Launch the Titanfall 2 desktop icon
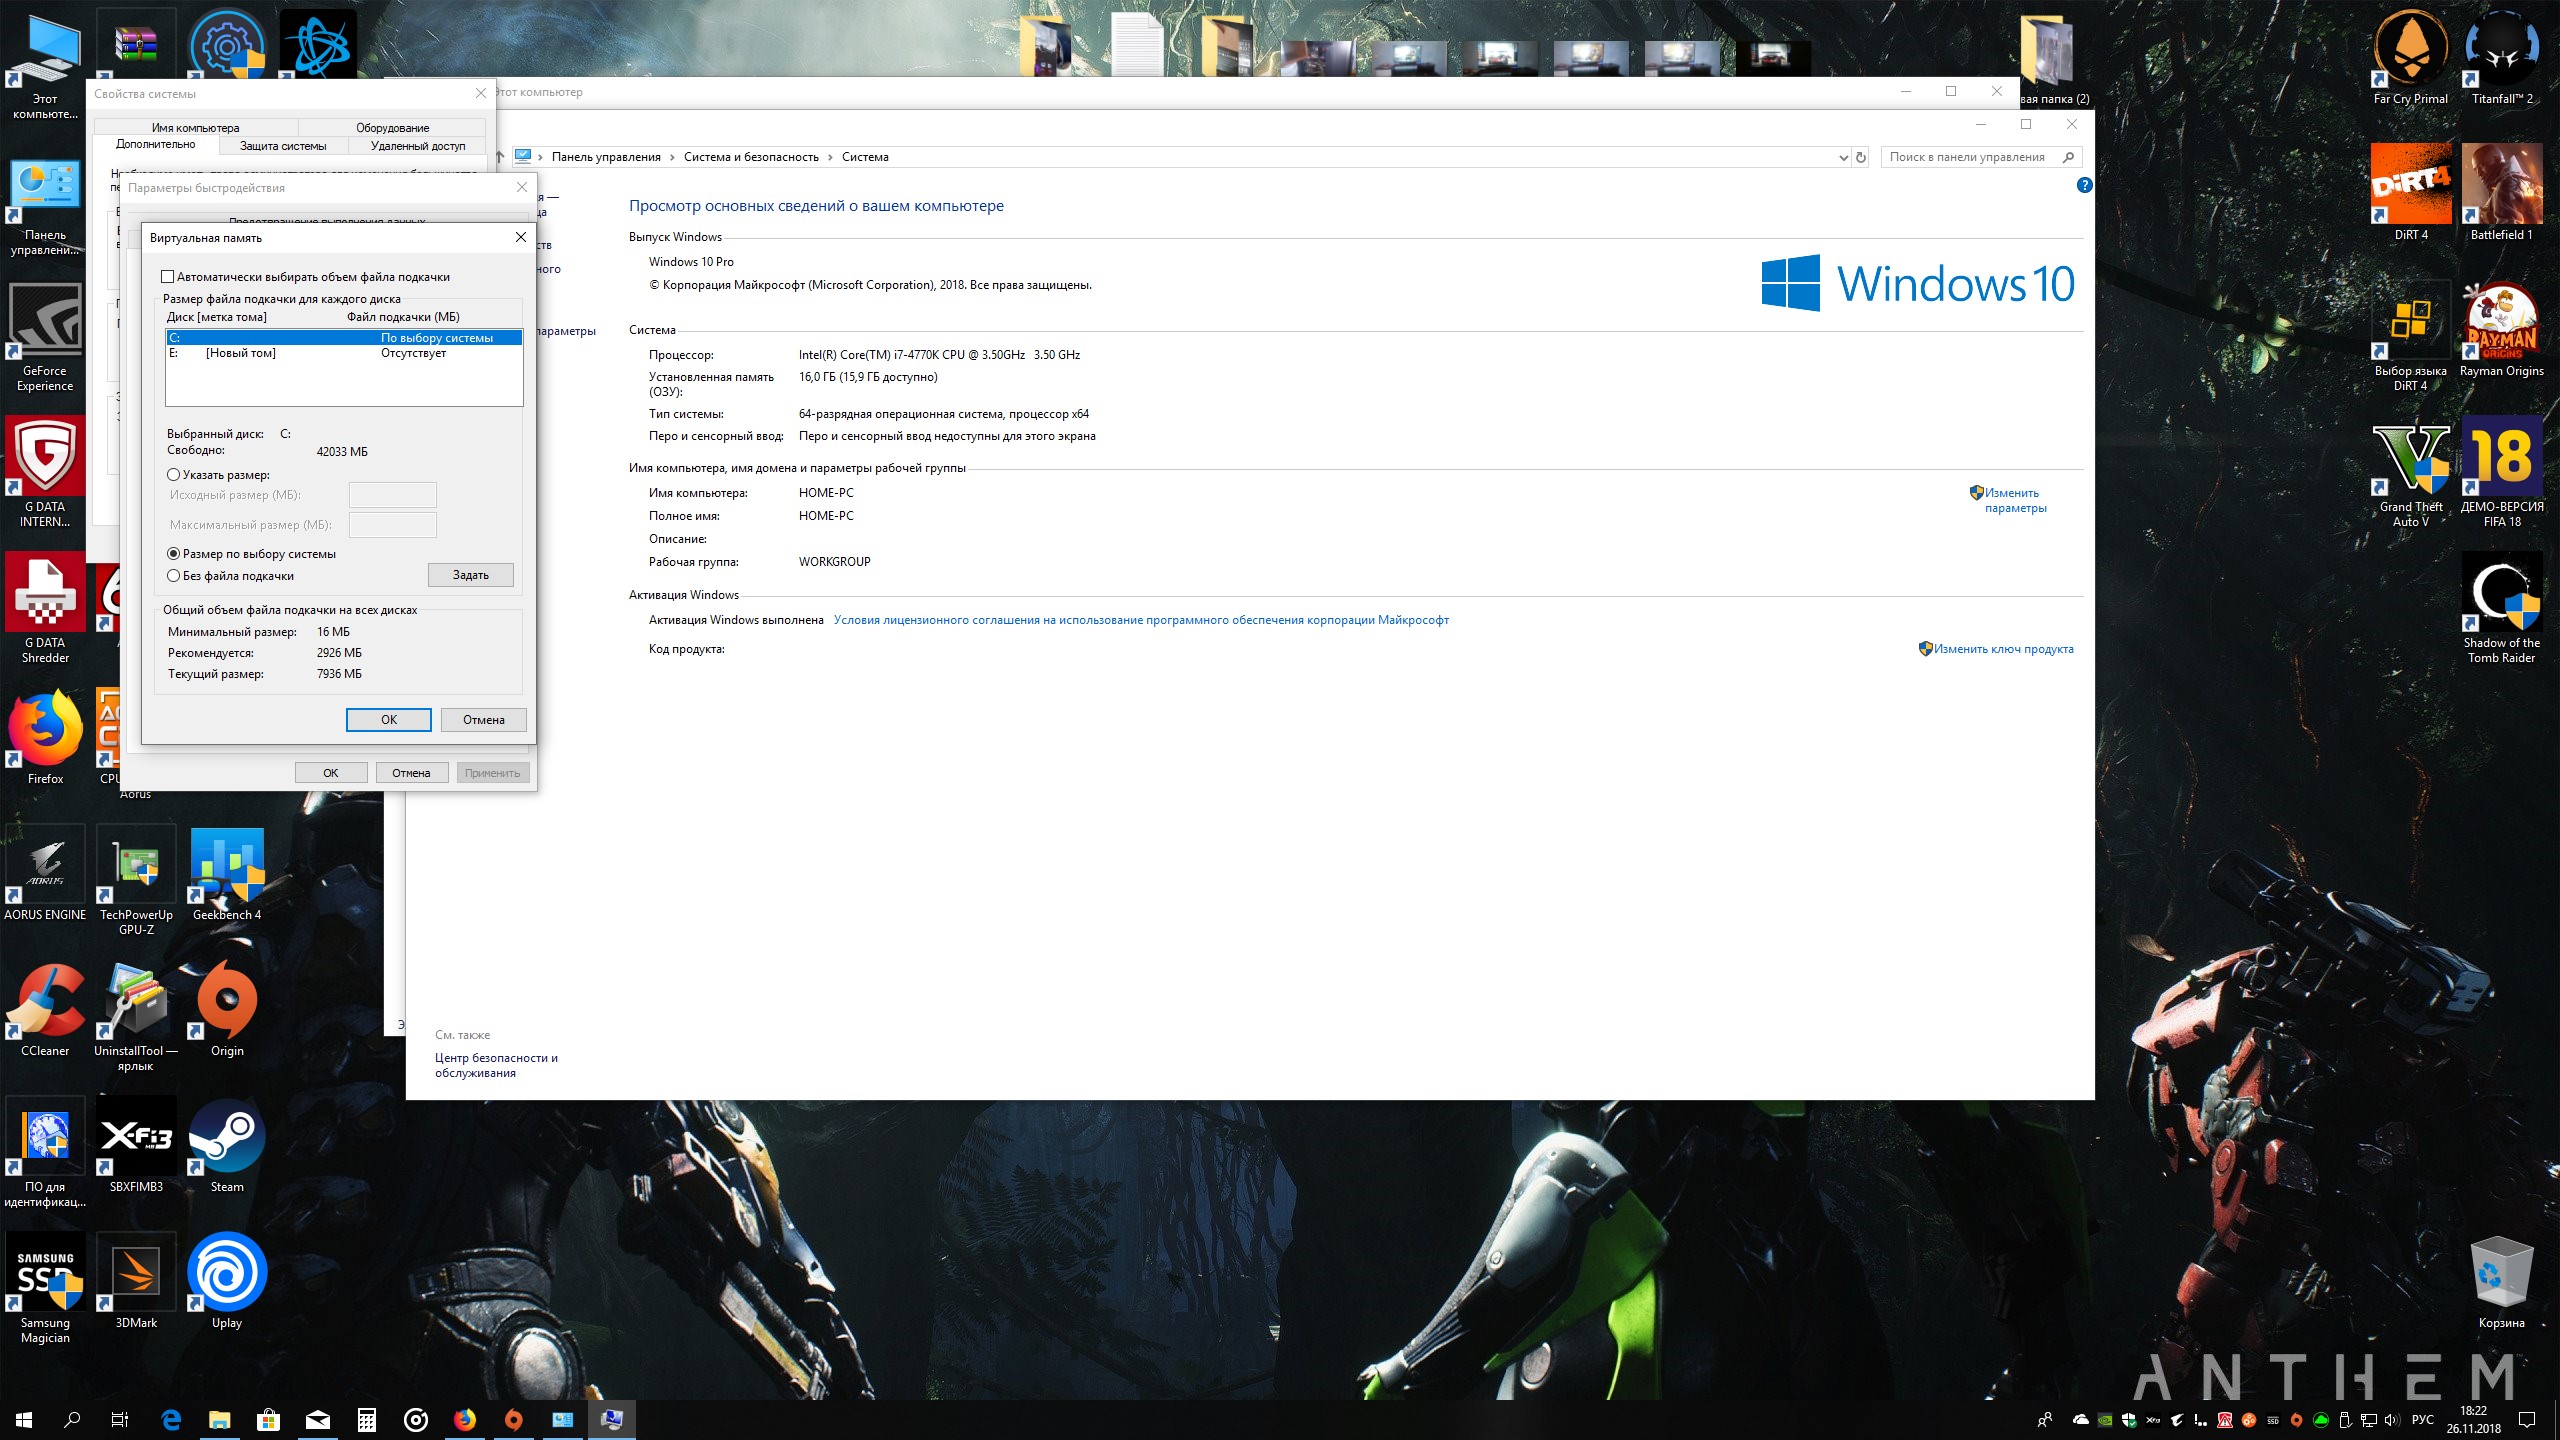Screen dimensions: 2560x1440 click(x=2502, y=57)
